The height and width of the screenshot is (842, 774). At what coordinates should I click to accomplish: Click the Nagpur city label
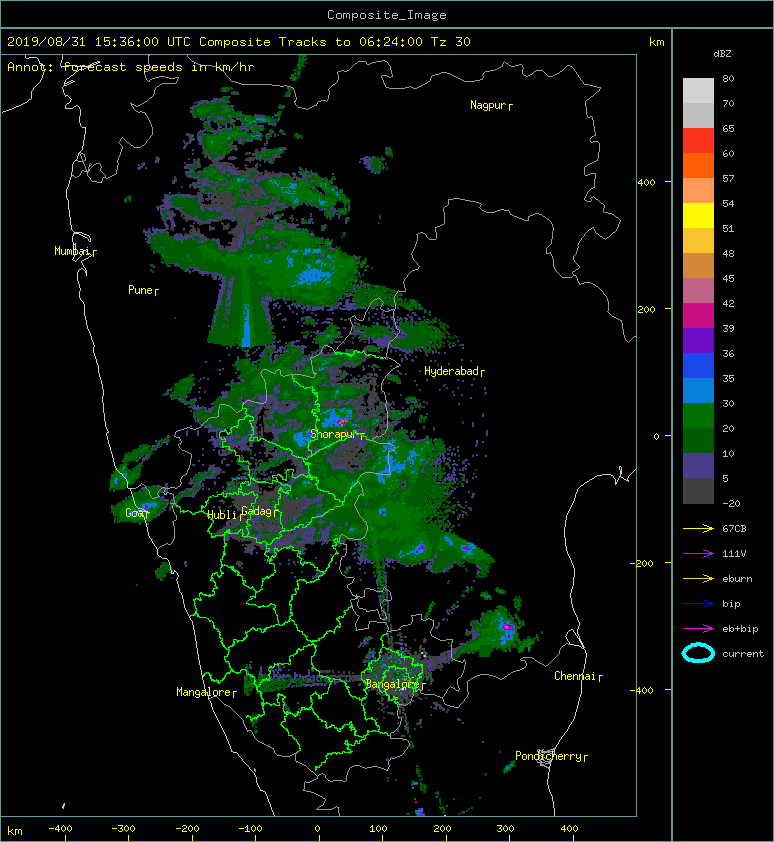(x=488, y=105)
